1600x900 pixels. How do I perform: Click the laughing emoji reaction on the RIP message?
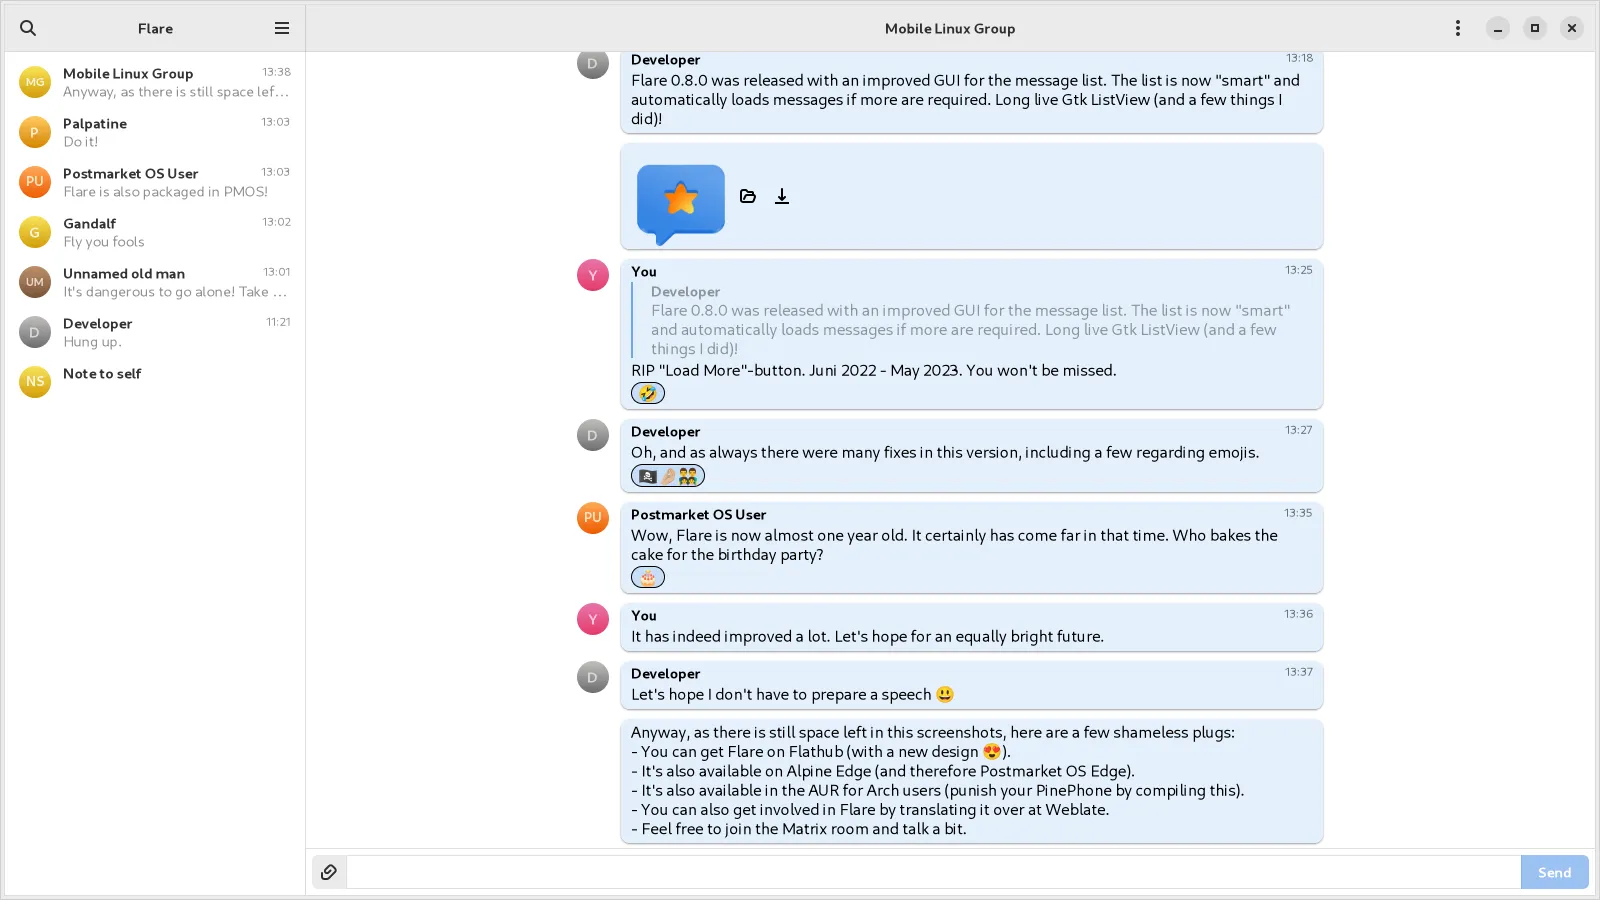(x=648, y=393)
